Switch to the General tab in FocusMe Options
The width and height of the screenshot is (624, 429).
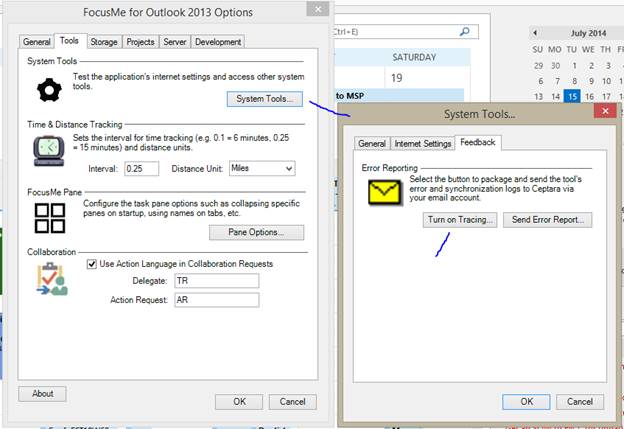tap(37, 42)
